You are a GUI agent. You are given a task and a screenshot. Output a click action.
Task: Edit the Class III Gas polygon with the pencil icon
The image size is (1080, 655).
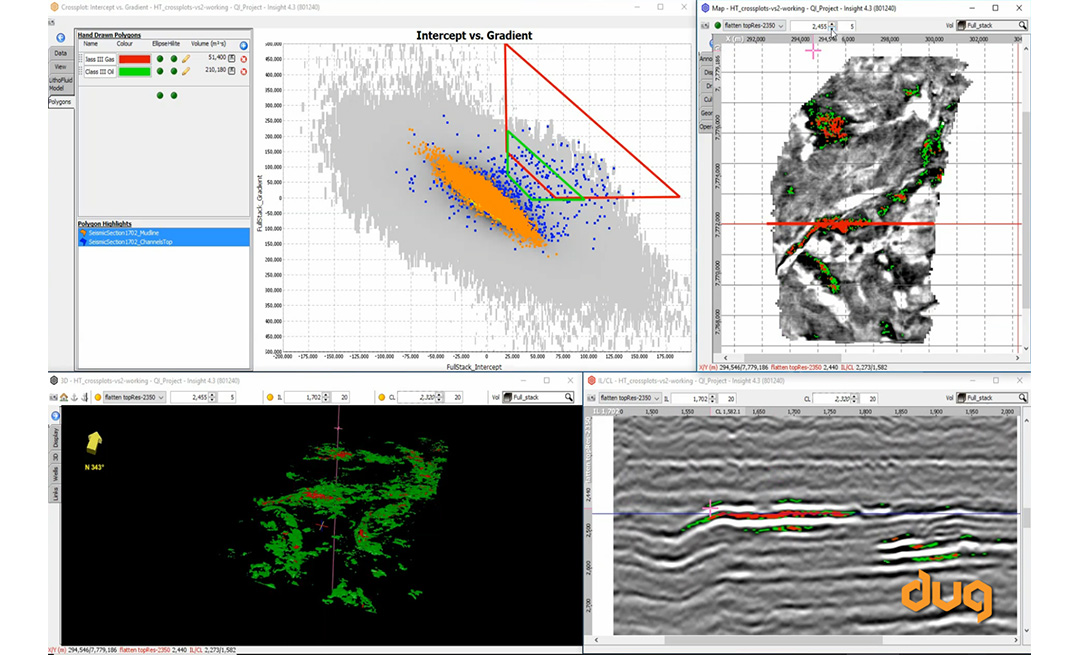(186, 58)
